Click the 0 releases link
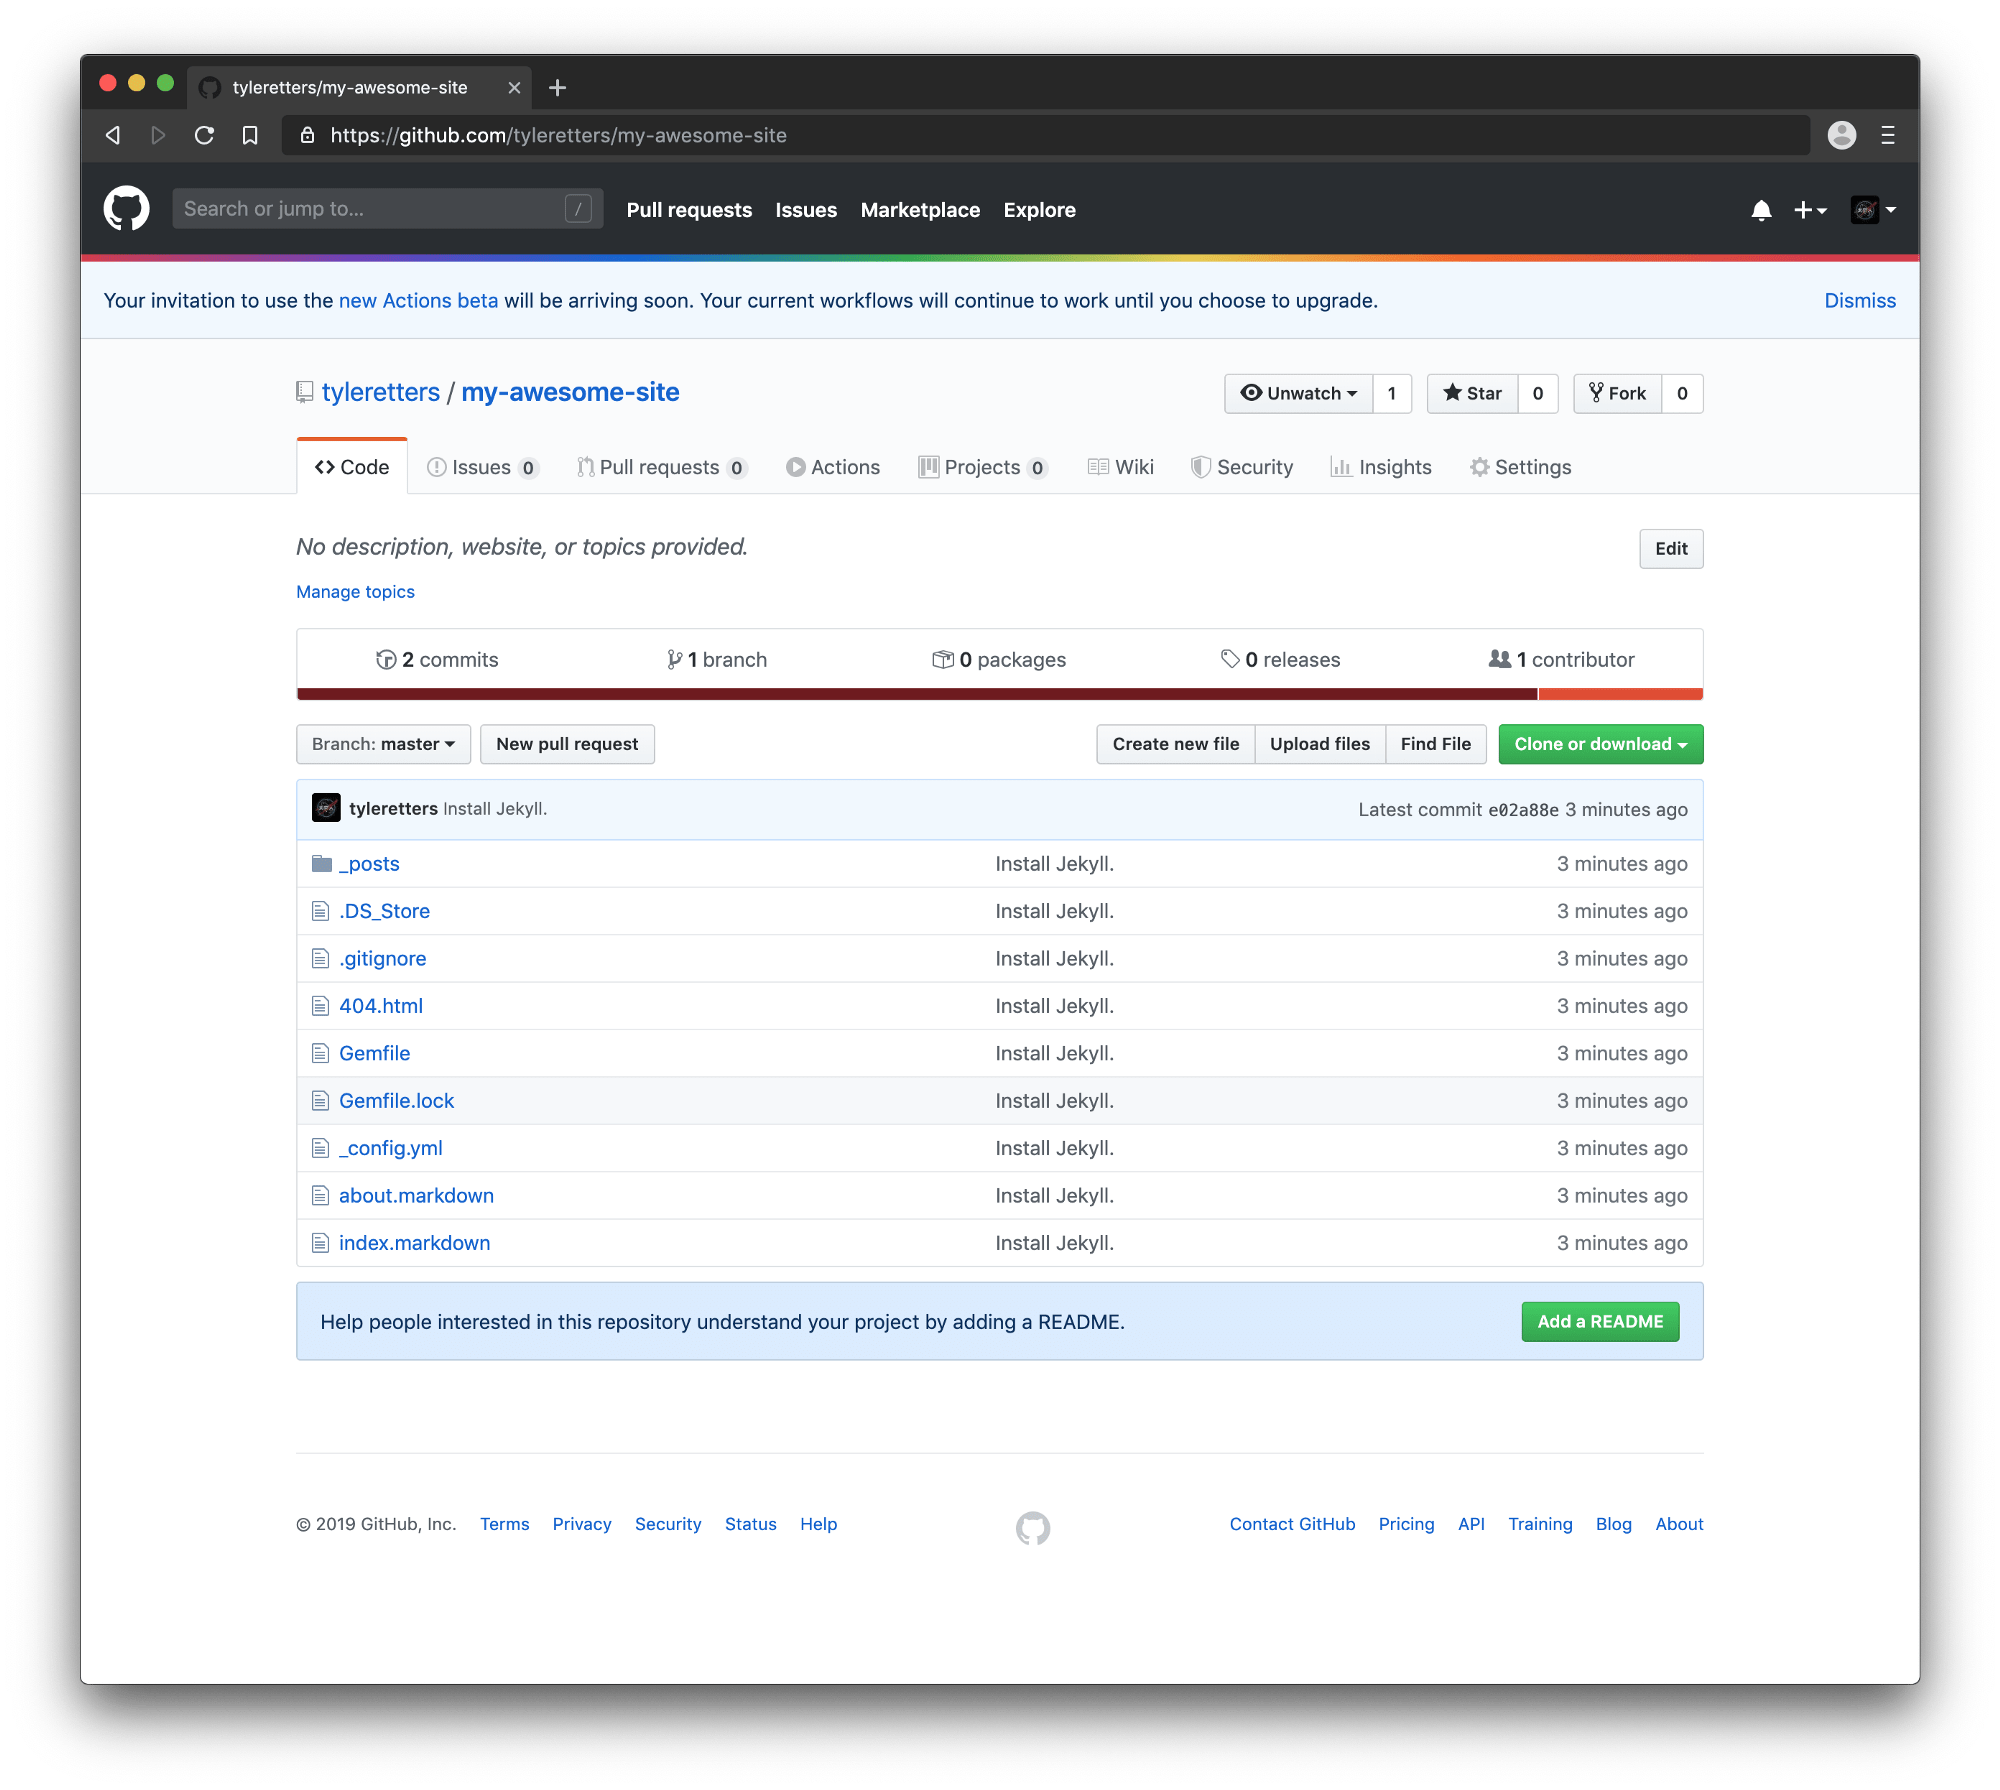Screen dimensions: 2000x1790 [1280, 659]
